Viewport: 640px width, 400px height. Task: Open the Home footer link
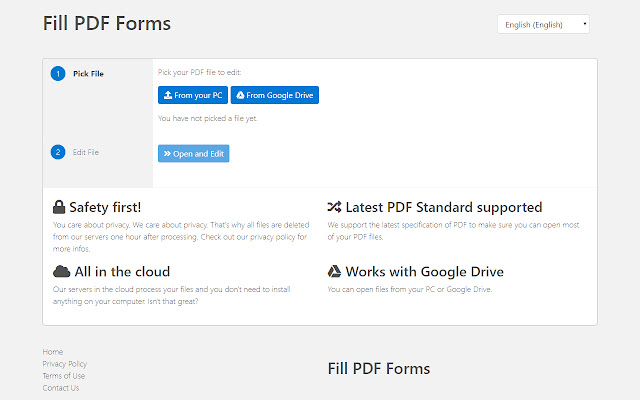pos(53,352)
